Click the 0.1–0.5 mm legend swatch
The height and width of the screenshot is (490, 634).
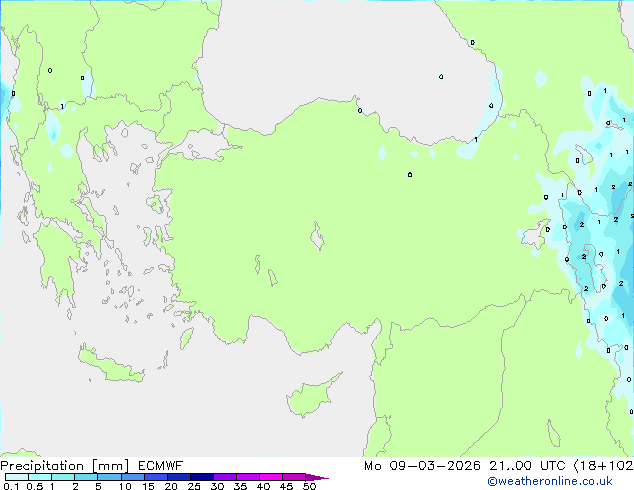pos(17,477)
